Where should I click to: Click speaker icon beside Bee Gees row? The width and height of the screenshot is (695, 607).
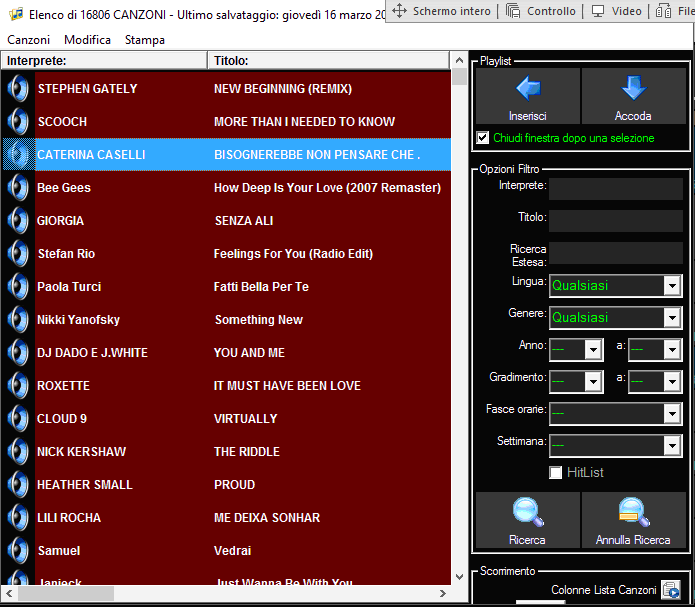[18, 187]
